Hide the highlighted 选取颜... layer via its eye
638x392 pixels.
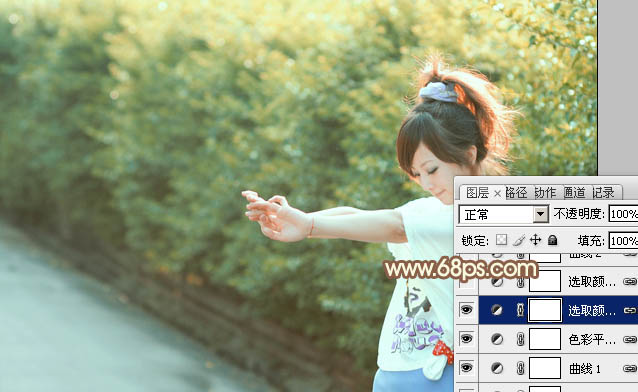[466, 310]
